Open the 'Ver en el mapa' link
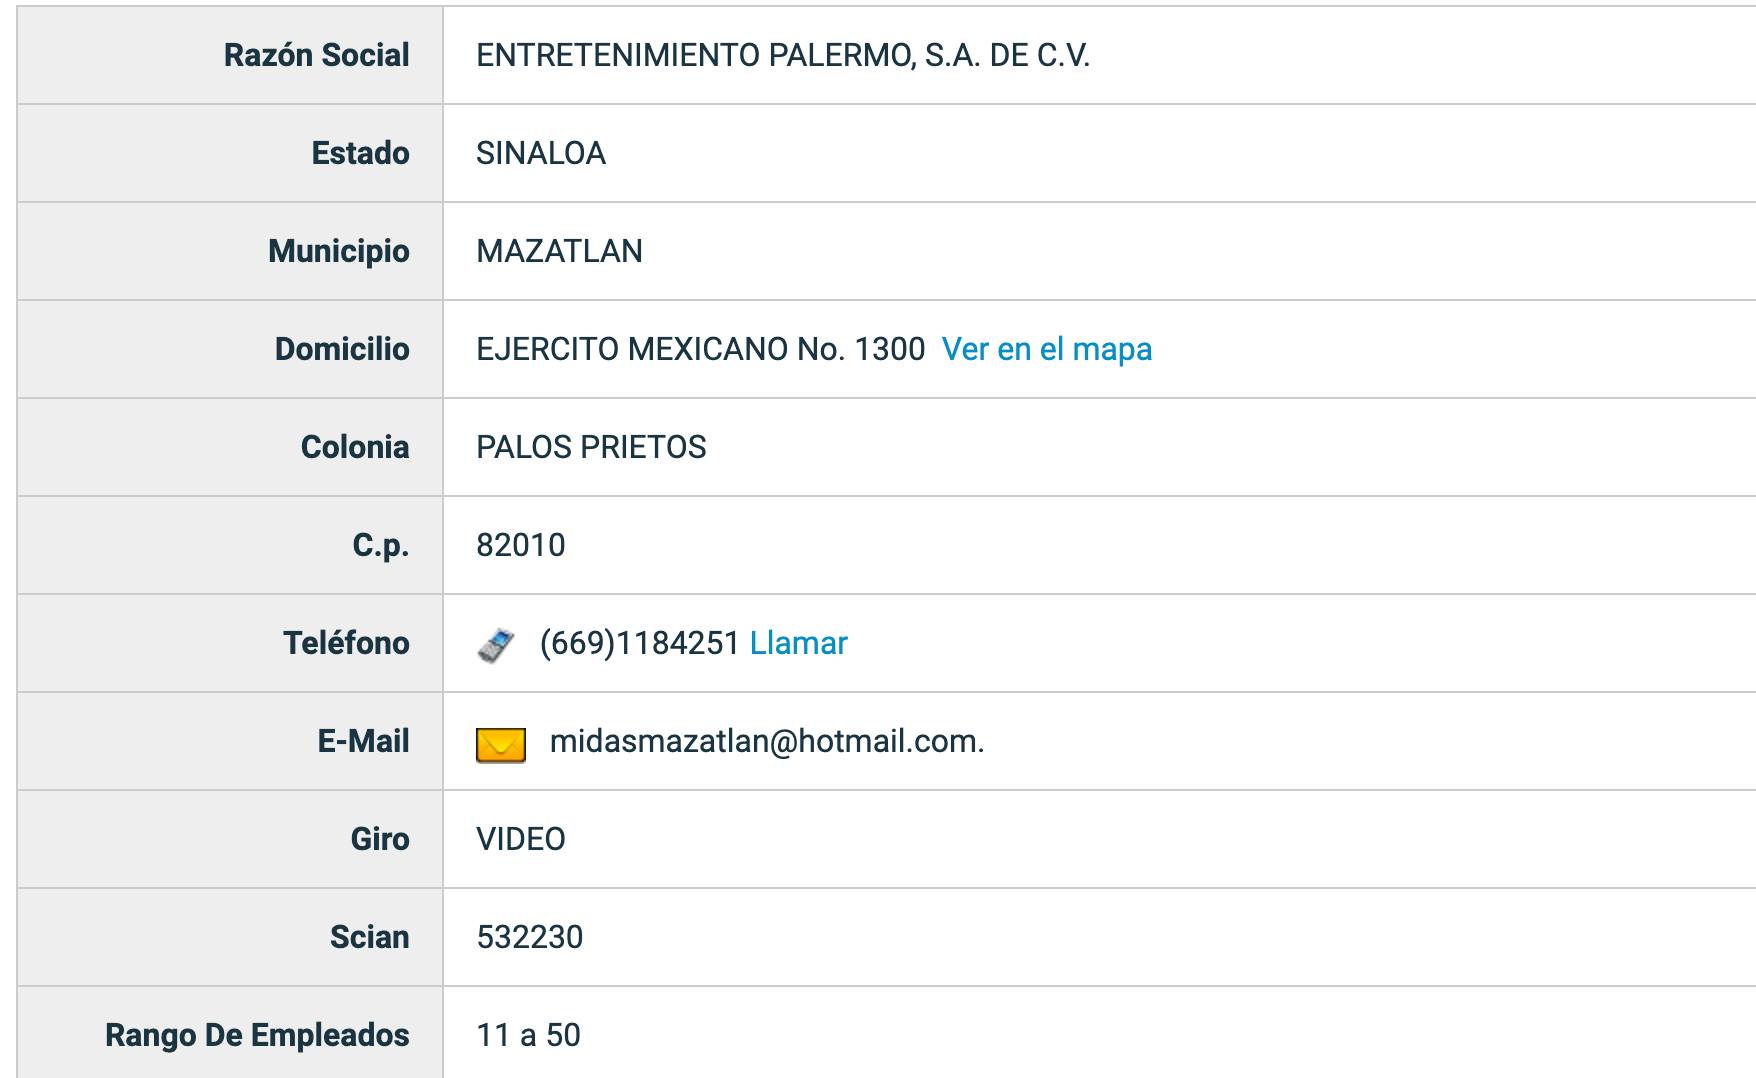Viewport: 1756px width, 1078px height. [x=1046, y=349]
